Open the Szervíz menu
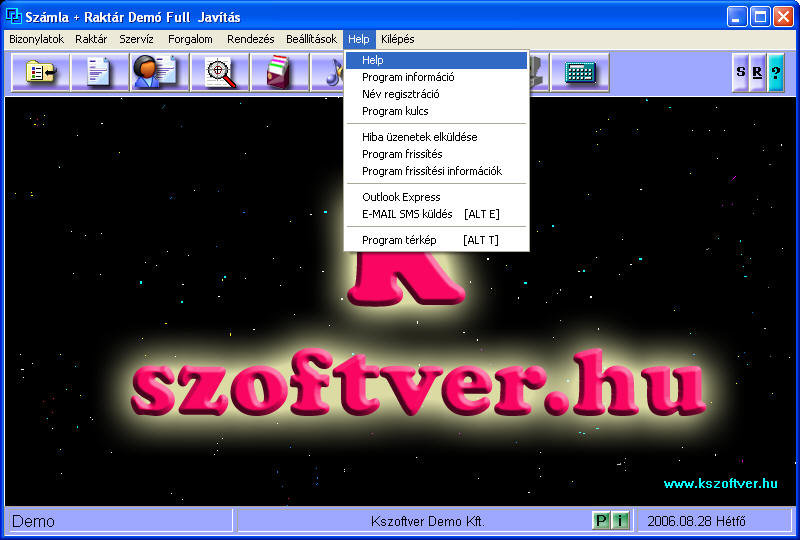This screenshot has width=800, height=540. (137, 39)
